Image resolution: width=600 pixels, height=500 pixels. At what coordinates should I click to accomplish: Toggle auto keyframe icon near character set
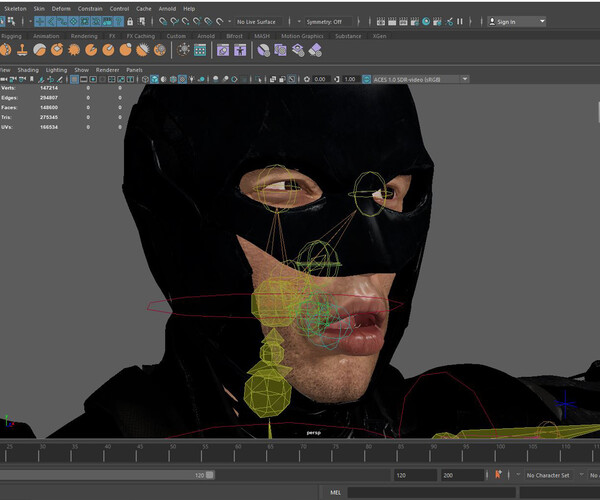pos(498,475)
